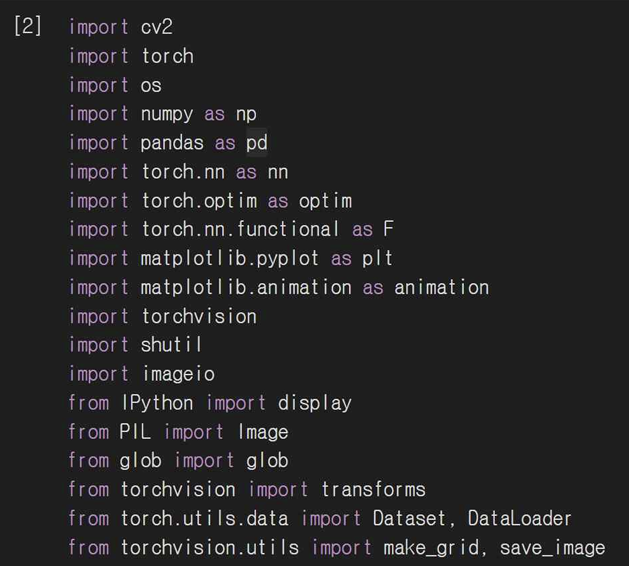Click the np alias after numpy
This screenshot has width=629, height=566.
tap(246, 114)
